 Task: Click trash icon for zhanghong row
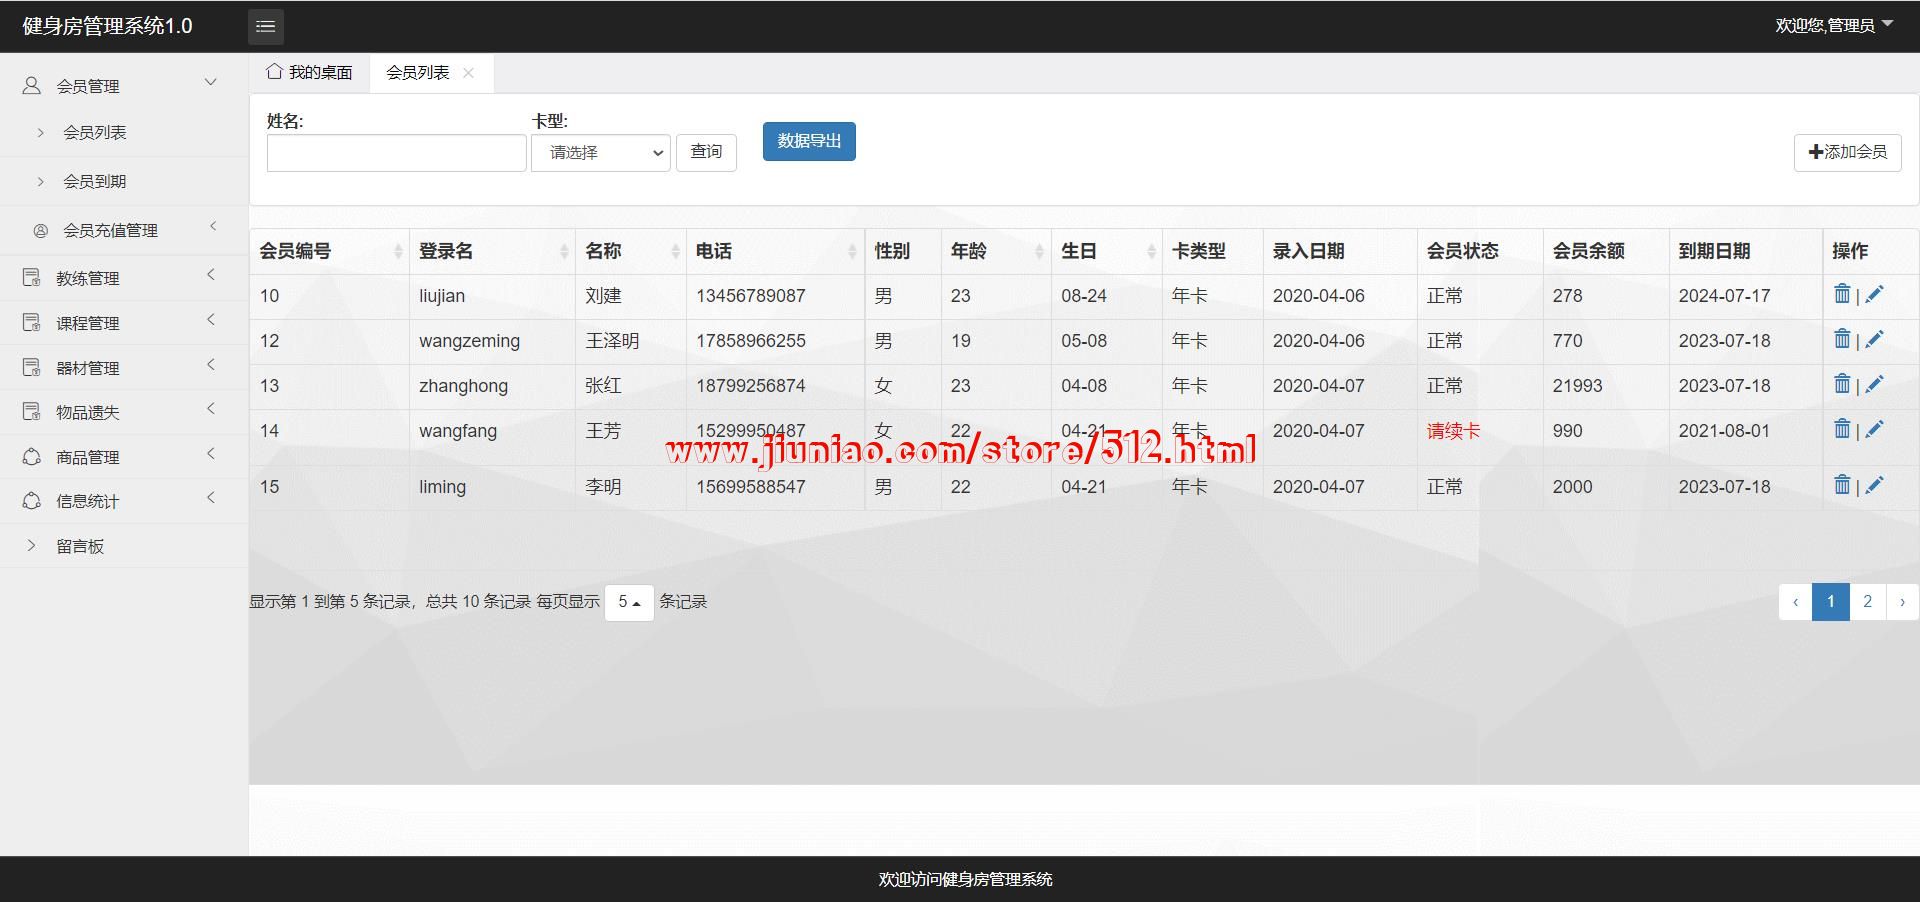(x=1841, y=384)
